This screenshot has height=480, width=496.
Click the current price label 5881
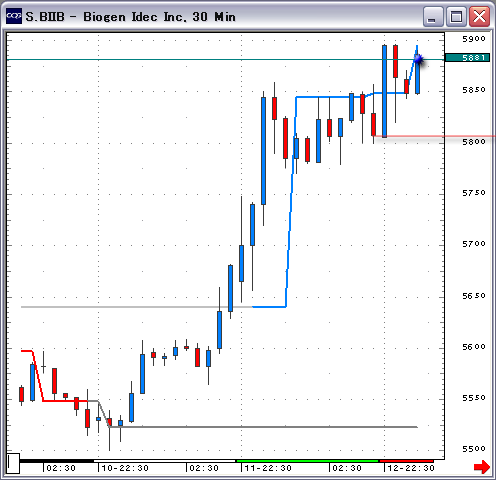pos(467,58)
